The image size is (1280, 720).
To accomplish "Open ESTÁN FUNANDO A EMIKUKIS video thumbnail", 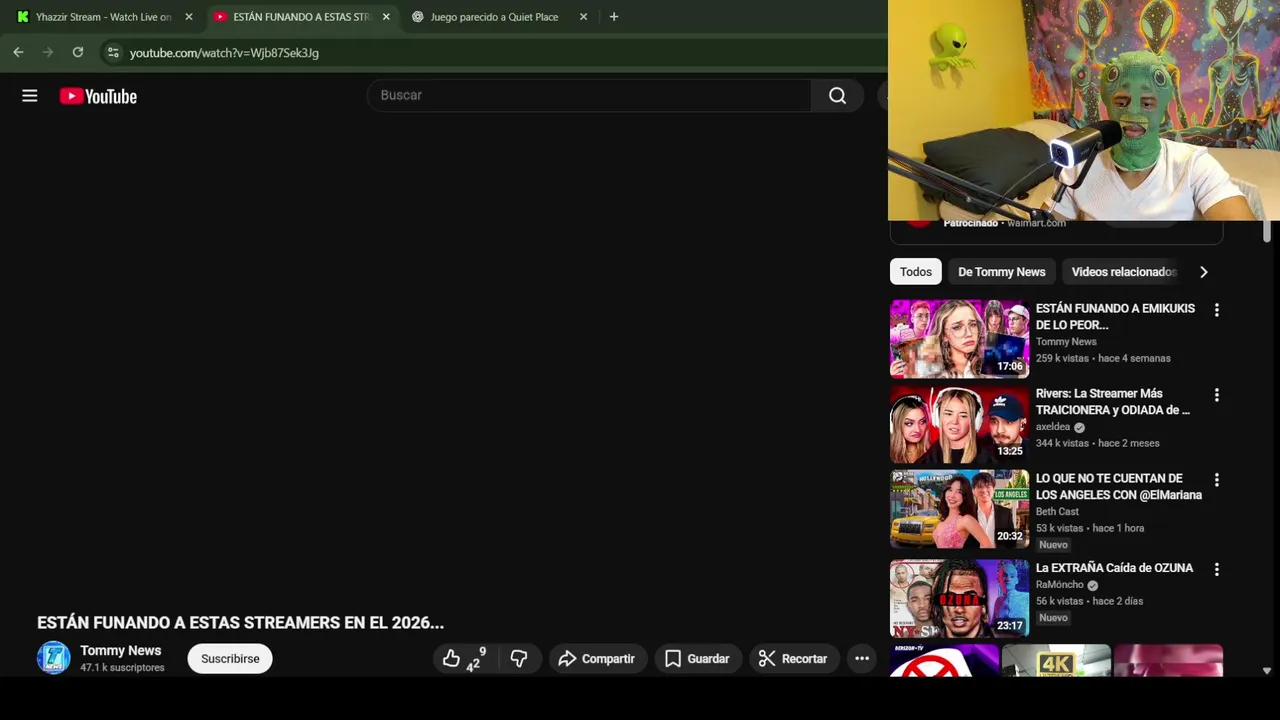I will pyautogui.click(x=959, y=338).
